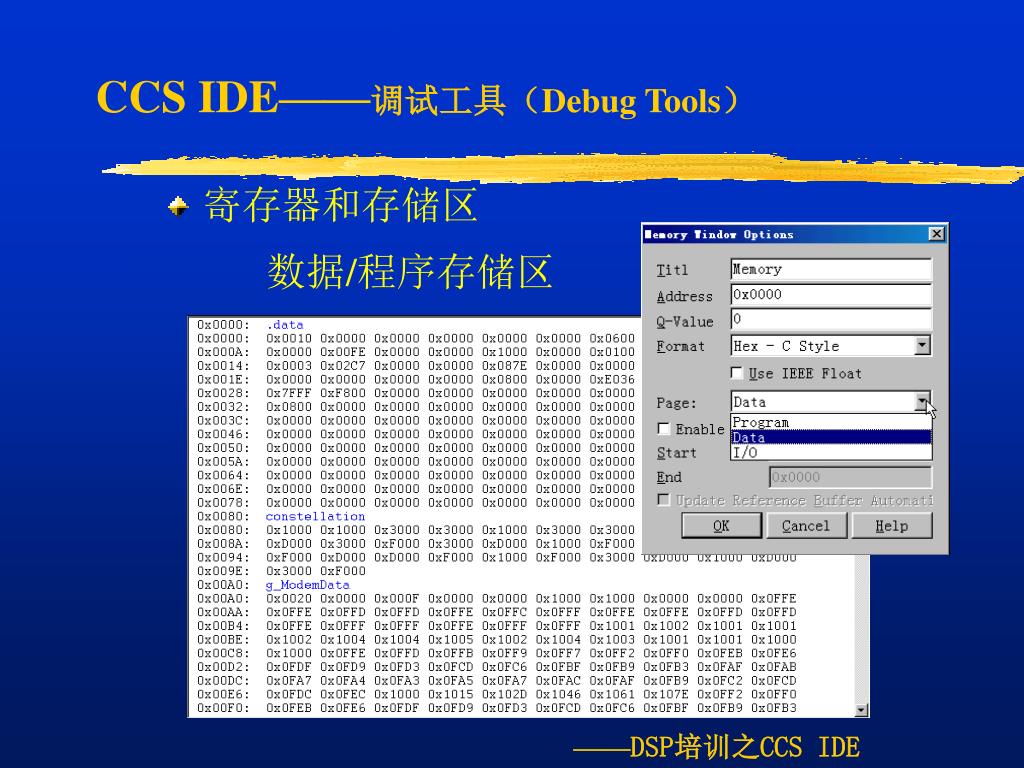The height and width of the screenshot is (768, 1024).
Task: Click address 0x0028: row label
Action: click(223, 393)
